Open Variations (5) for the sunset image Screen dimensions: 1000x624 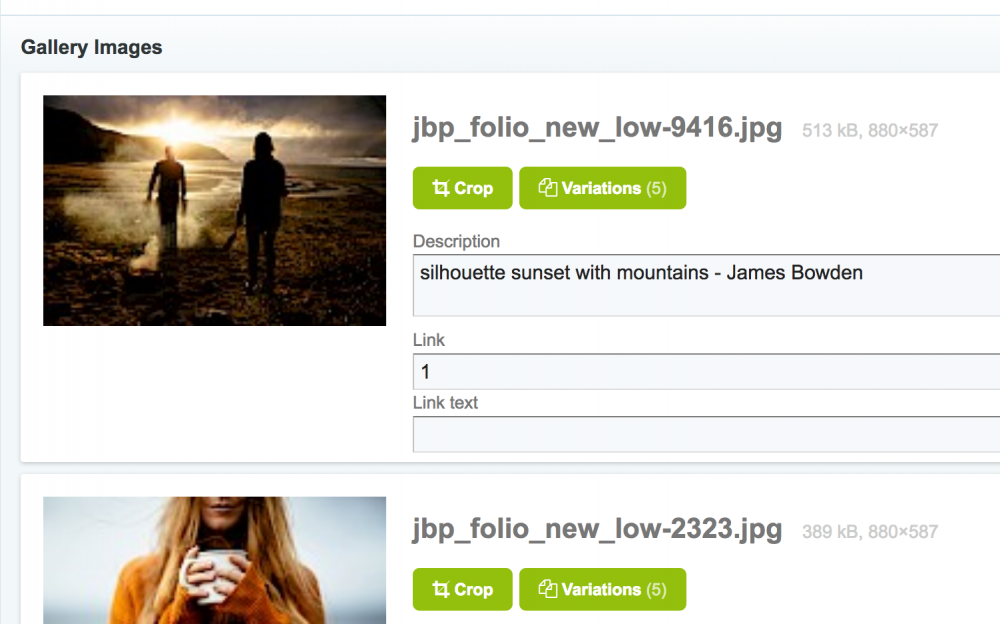pos(602,188)
